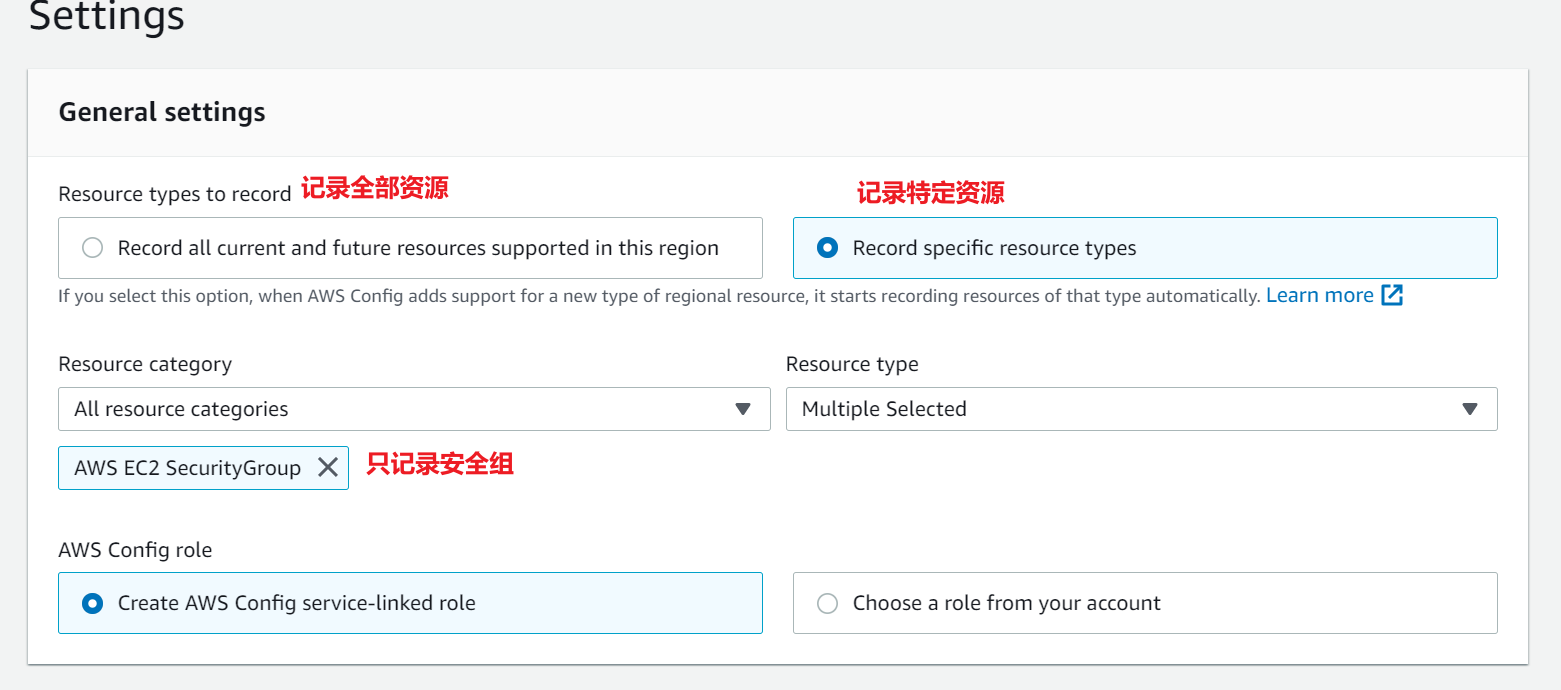Screen dimensions: 1561x690
Task: Click the Resource category dropdown arrow
Action: (742, 409)
